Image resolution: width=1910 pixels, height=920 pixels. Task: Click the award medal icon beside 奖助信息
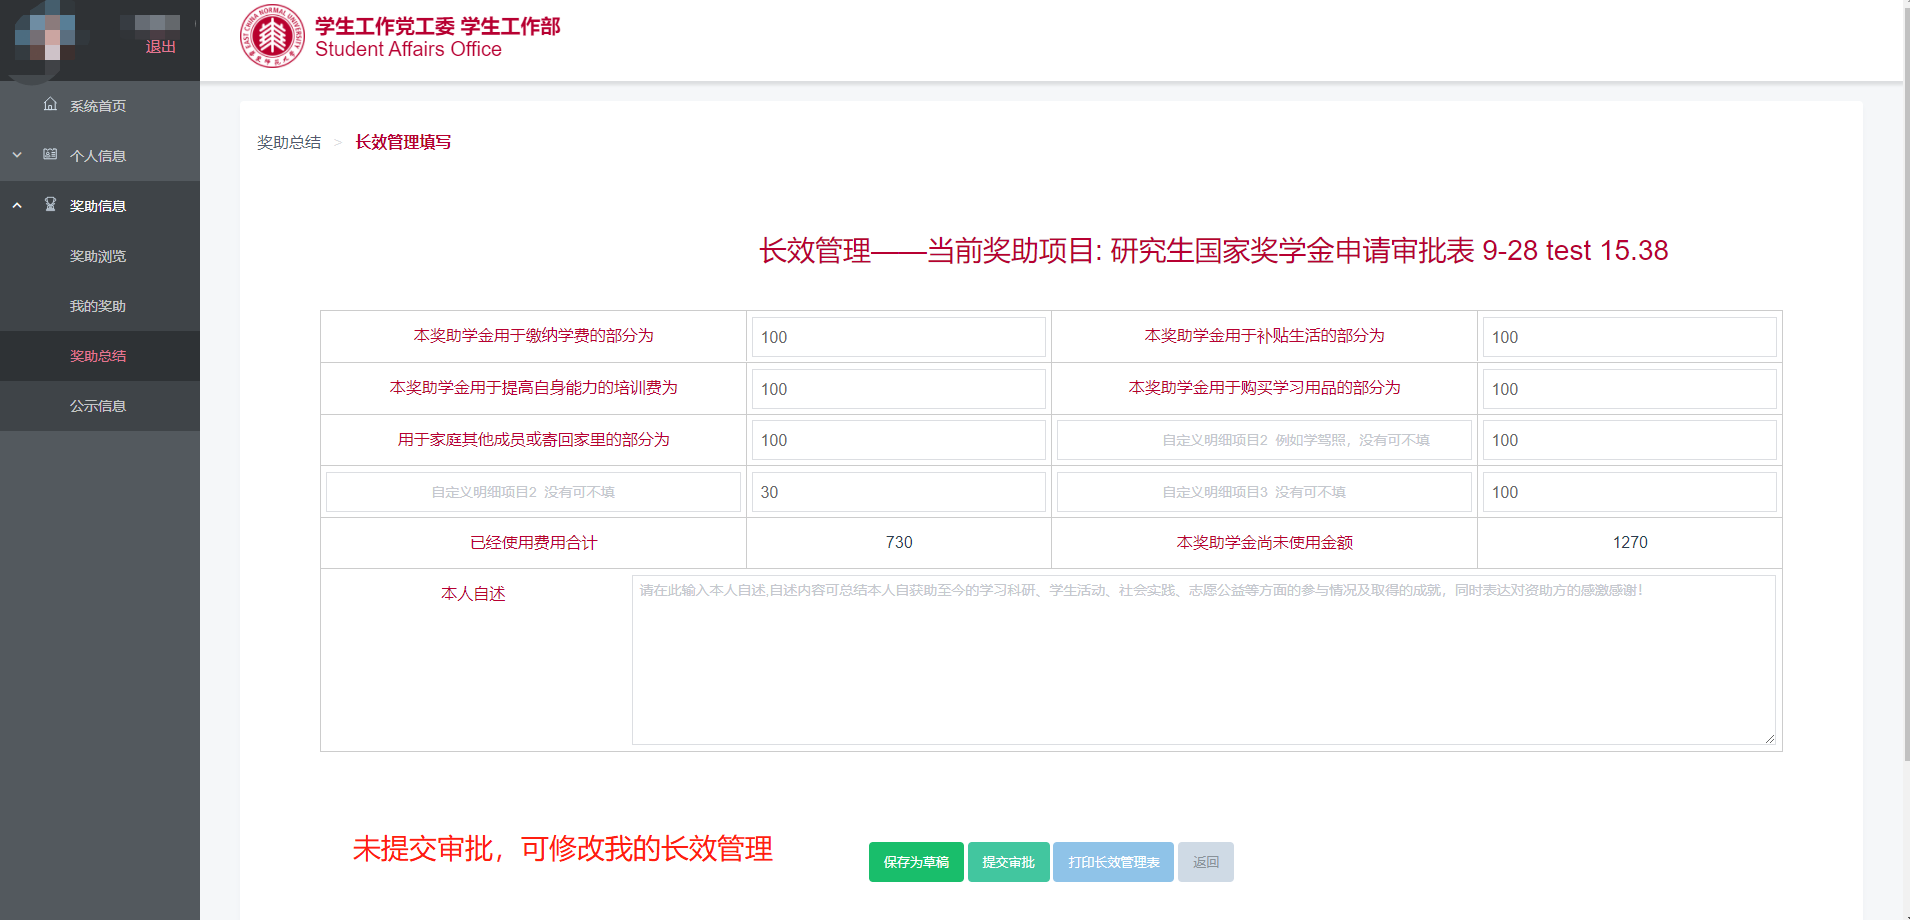coord(50,205)
